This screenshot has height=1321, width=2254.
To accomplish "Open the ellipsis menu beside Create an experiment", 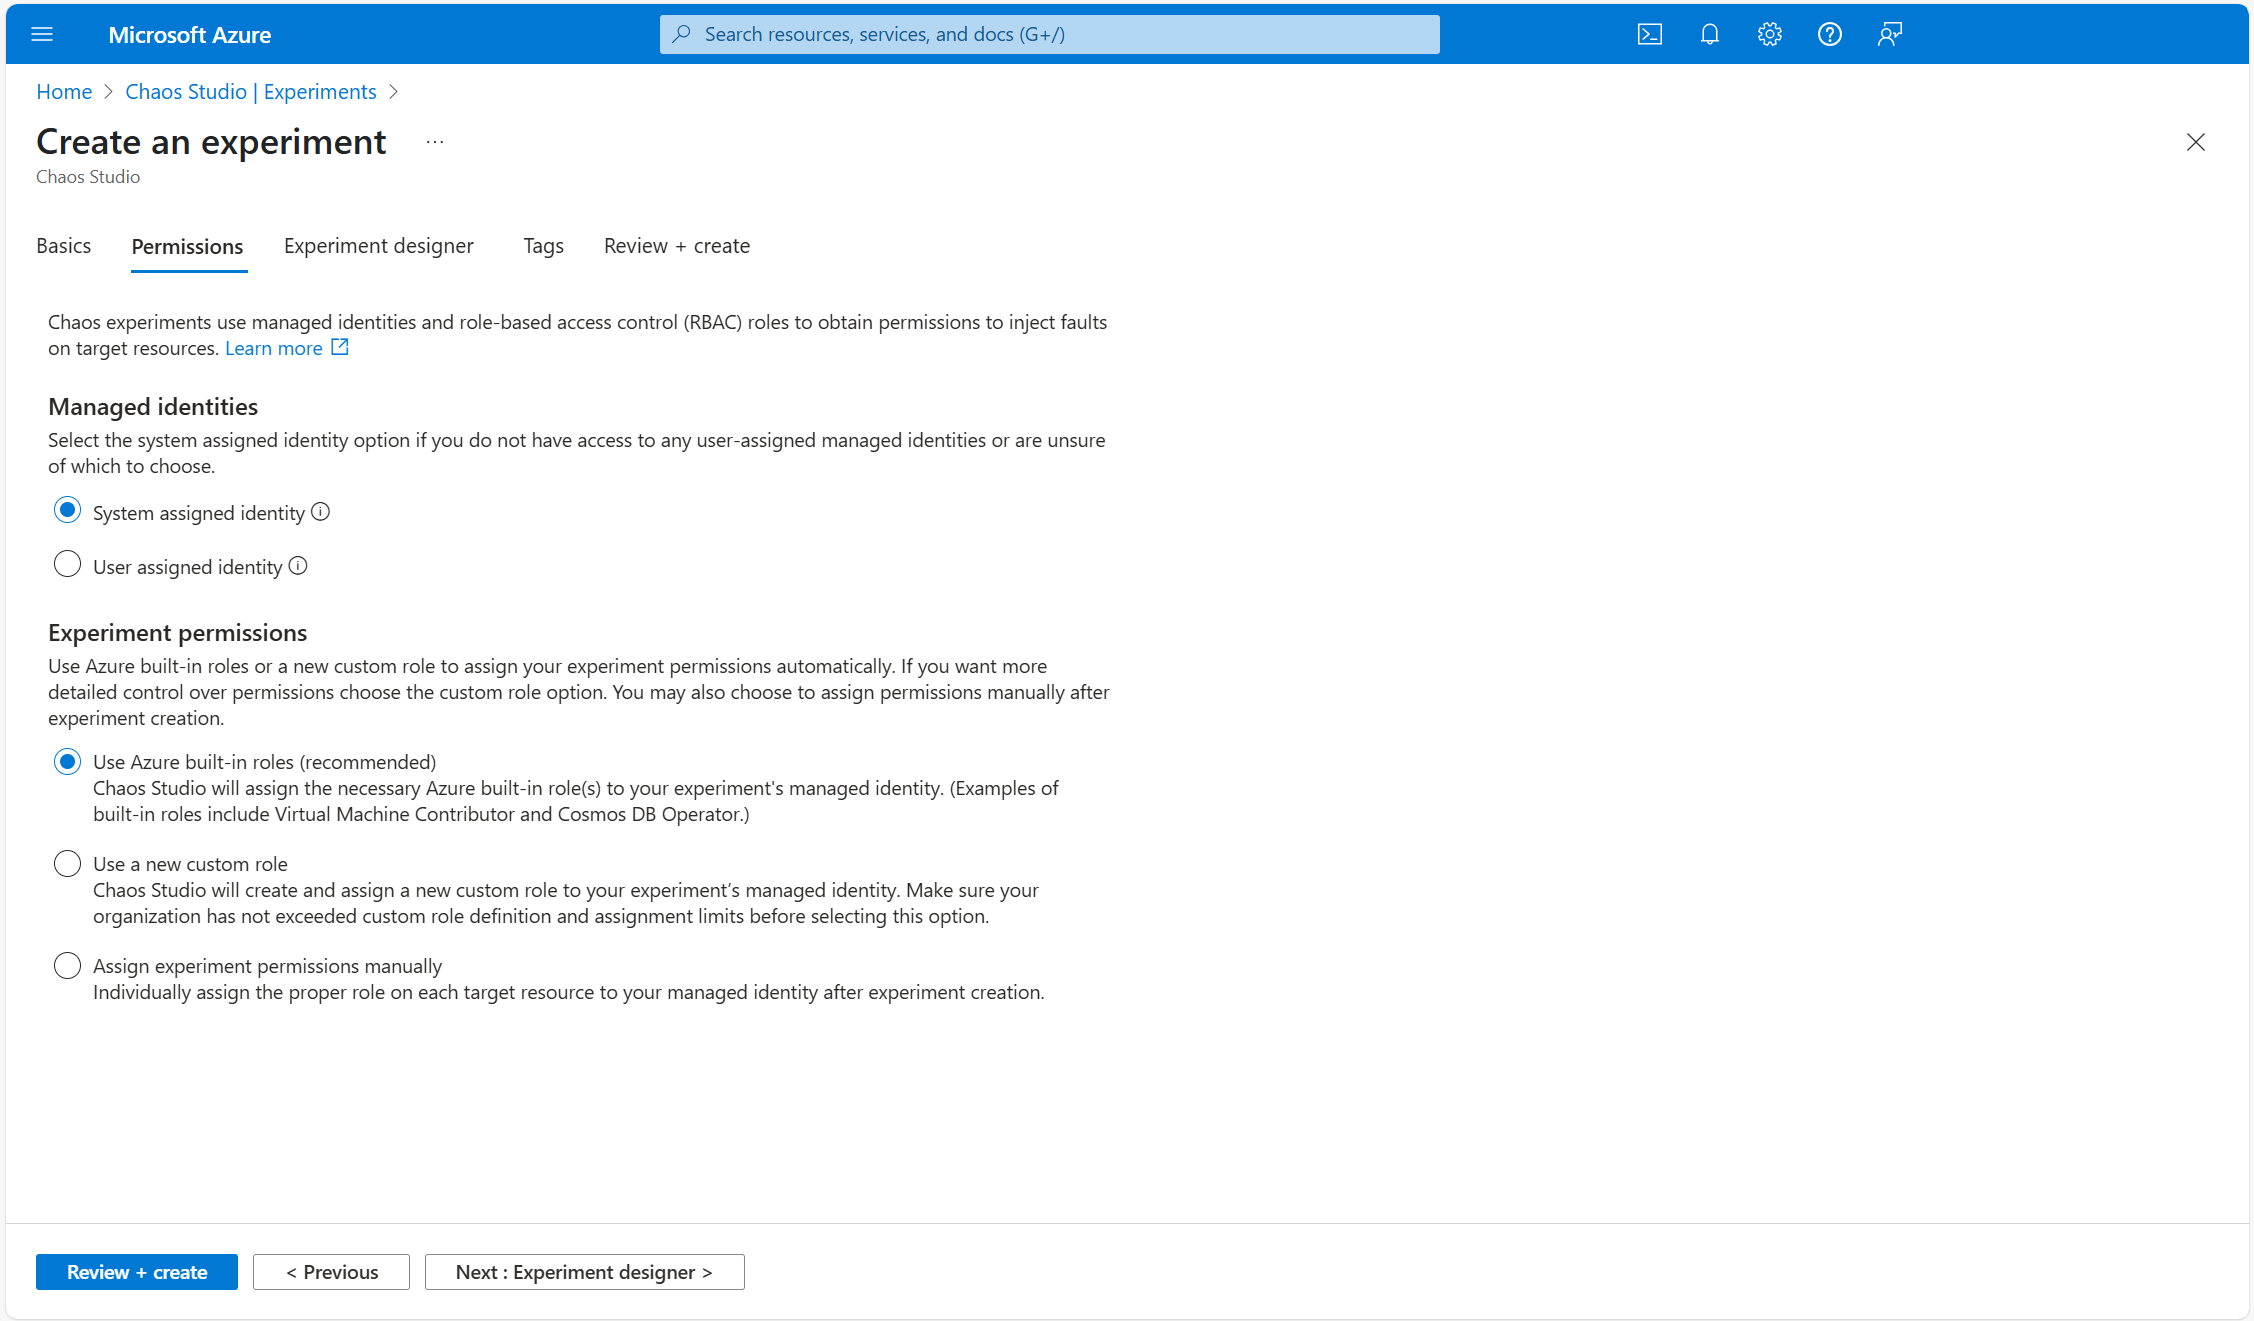I will [x=434, y=142].
